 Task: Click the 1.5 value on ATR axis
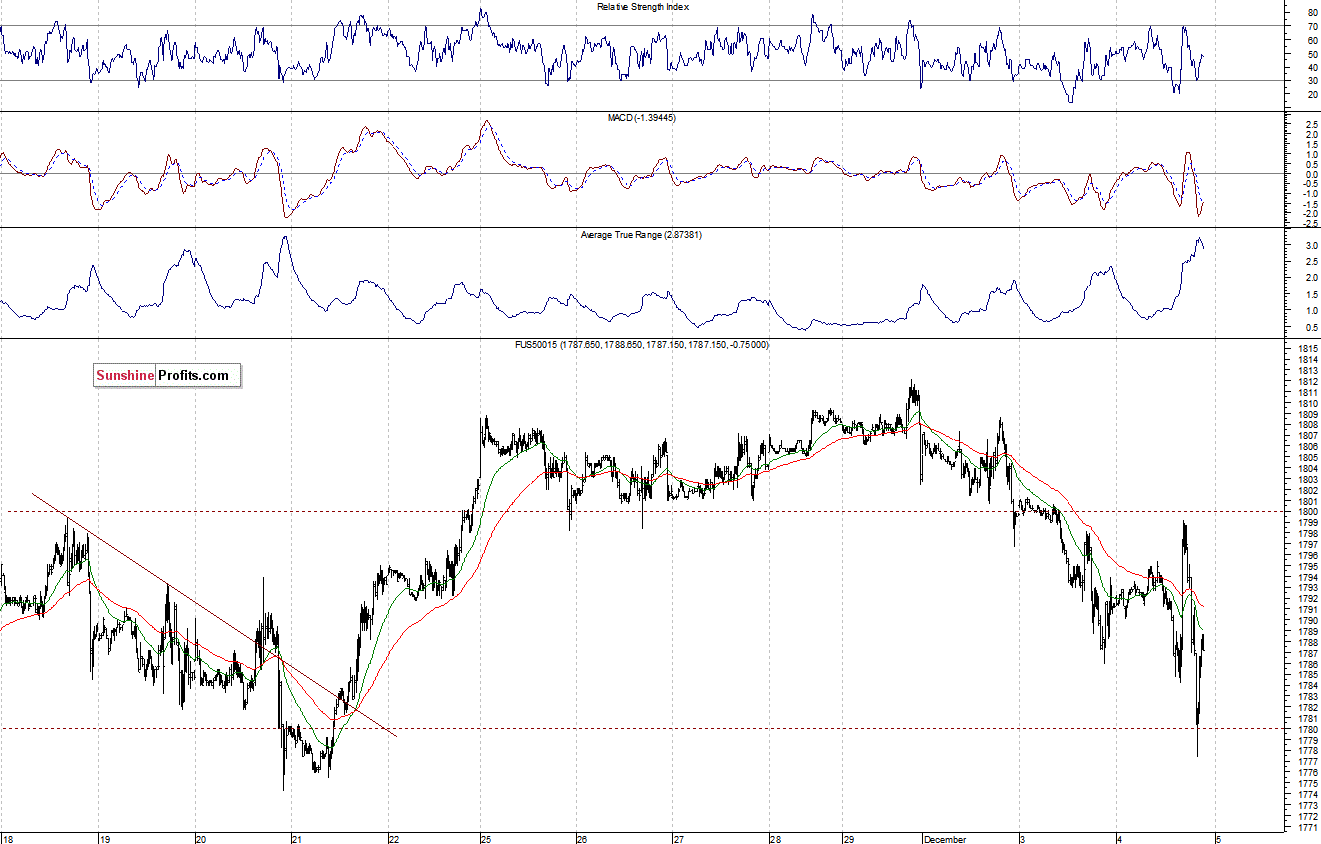[1311, 294]
